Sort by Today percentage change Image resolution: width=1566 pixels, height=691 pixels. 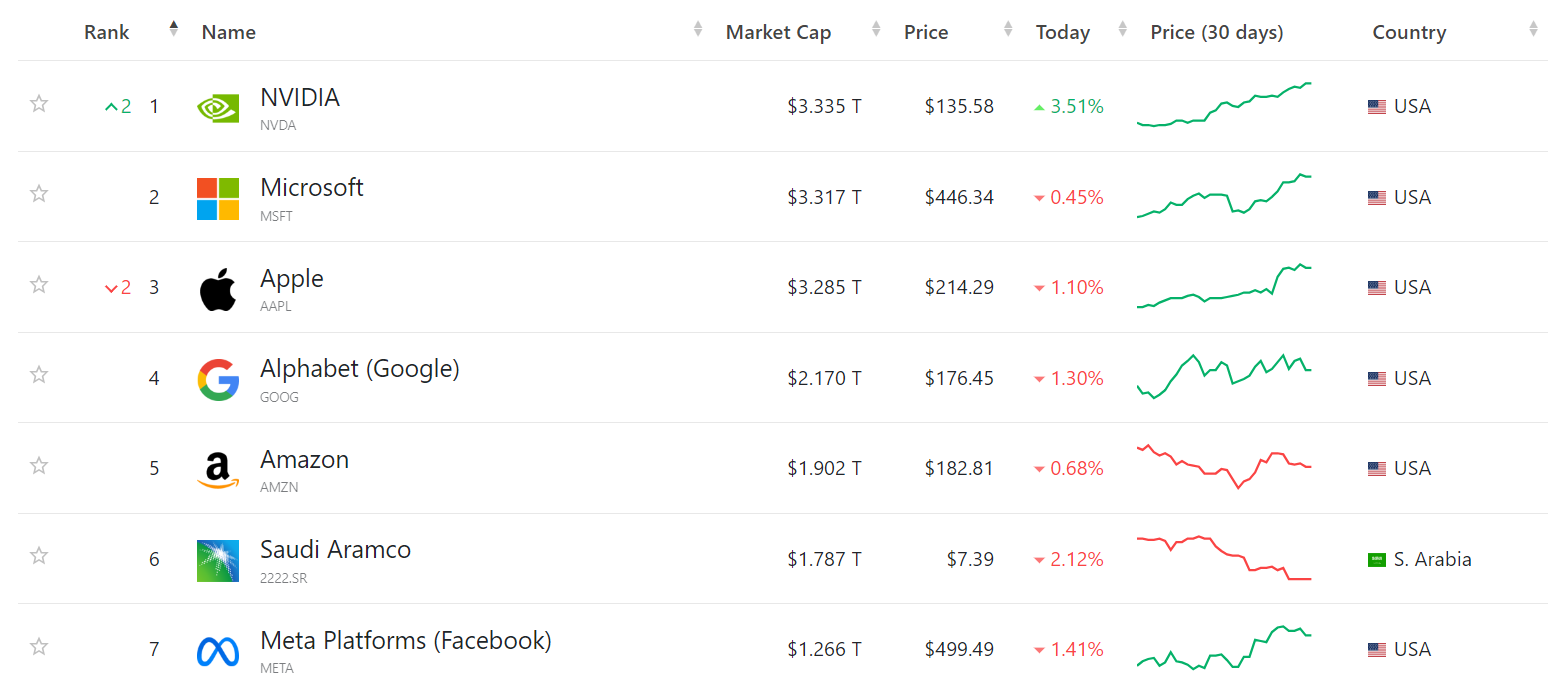(1062, 32)
